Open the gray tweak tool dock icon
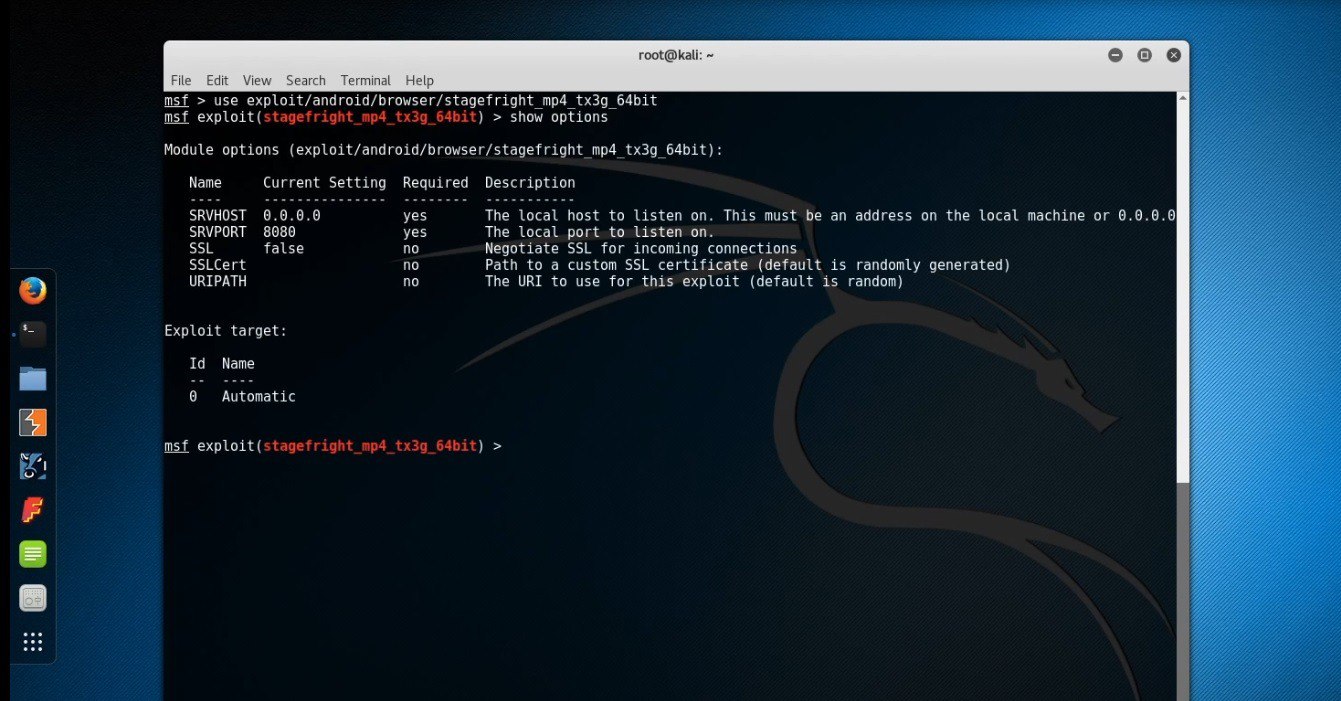The image size is (1341, 701). 33,598
